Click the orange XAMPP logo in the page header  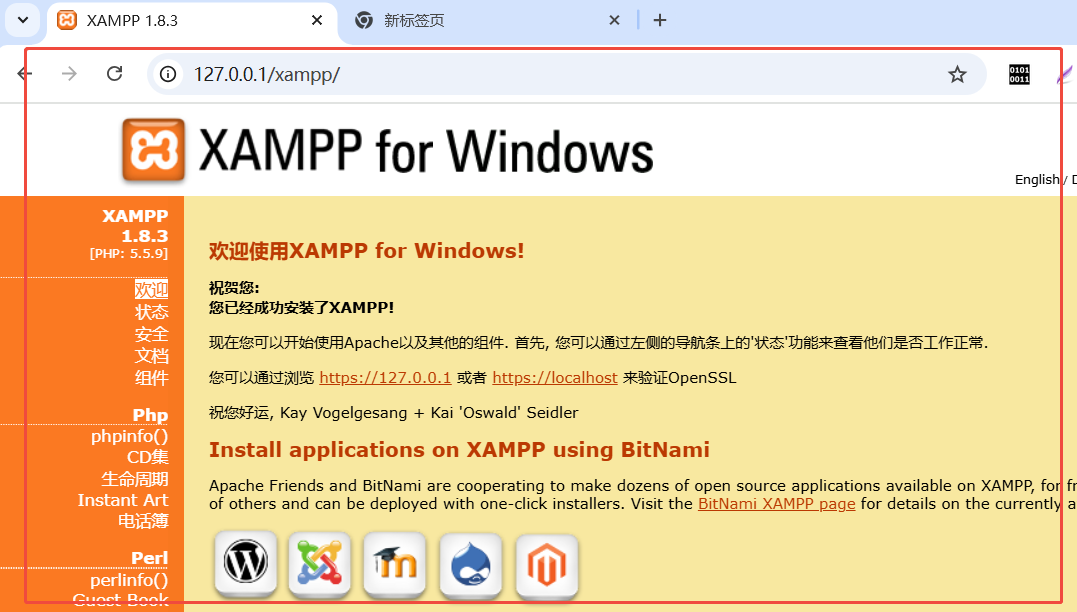pos(153,150)
